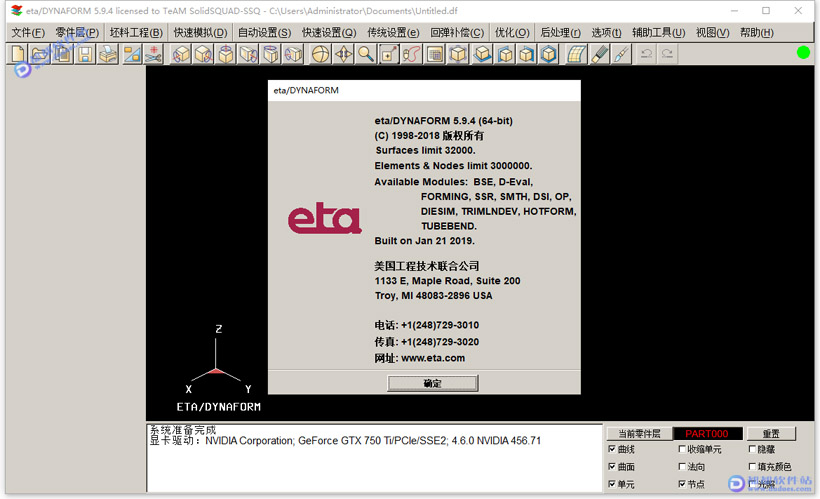Open the 后处理(r) menu

pos(560,32)
